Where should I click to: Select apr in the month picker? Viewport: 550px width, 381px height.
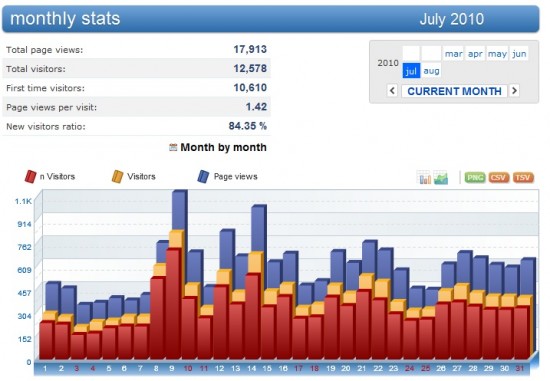(475, 54)
